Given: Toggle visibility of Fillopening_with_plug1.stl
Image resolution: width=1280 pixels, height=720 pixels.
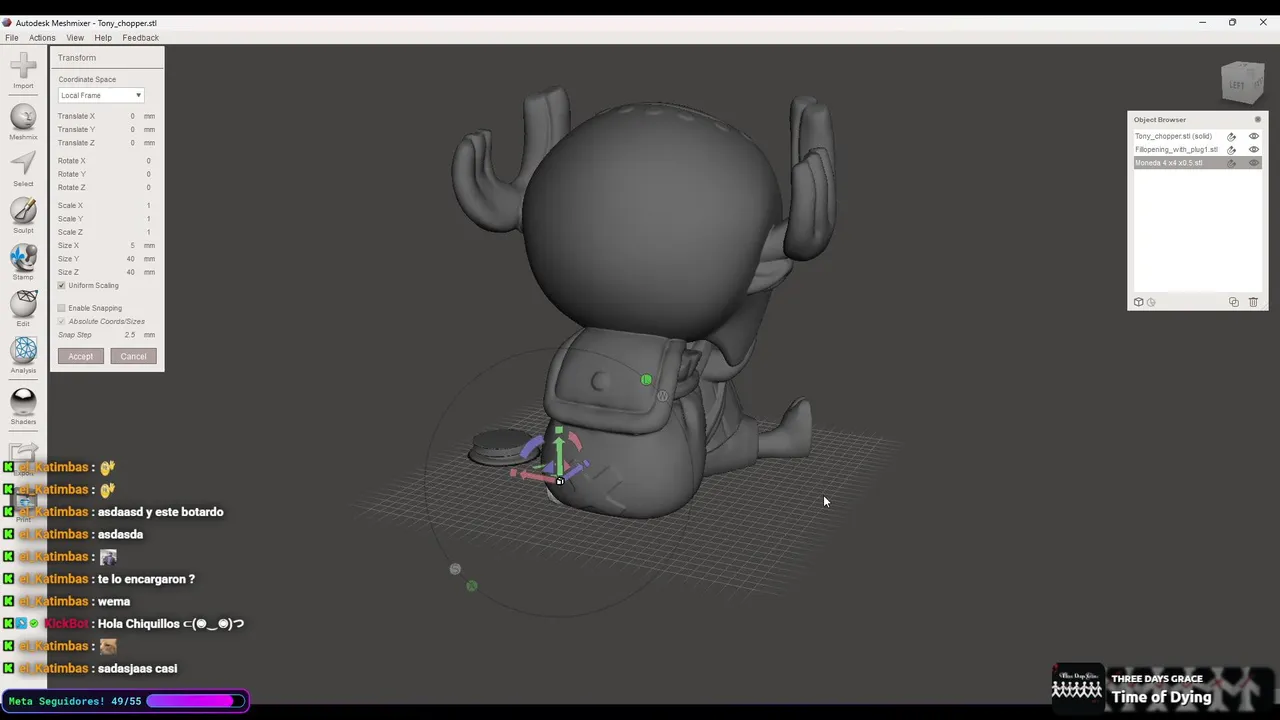Looking at the screenshot, I should [x=1254, y=150].
